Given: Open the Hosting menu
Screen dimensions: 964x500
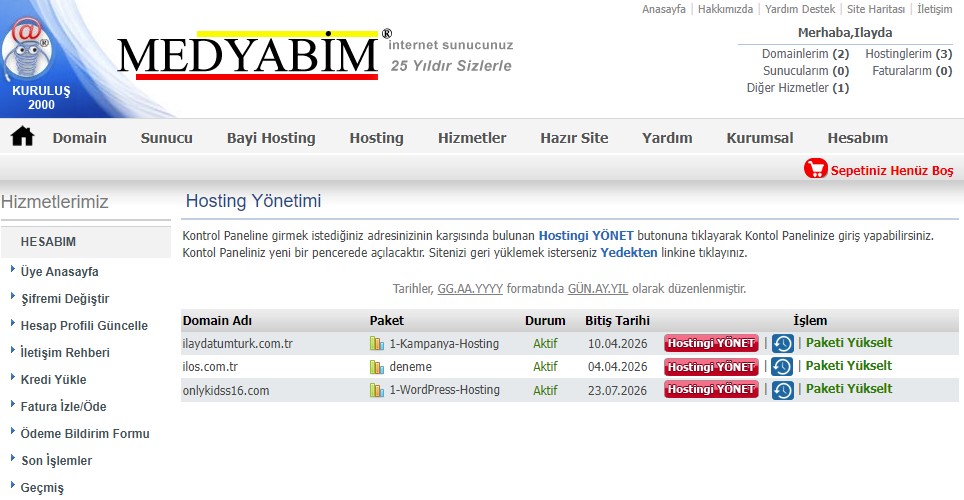Looking at the screenshot, I should [376, 138].
